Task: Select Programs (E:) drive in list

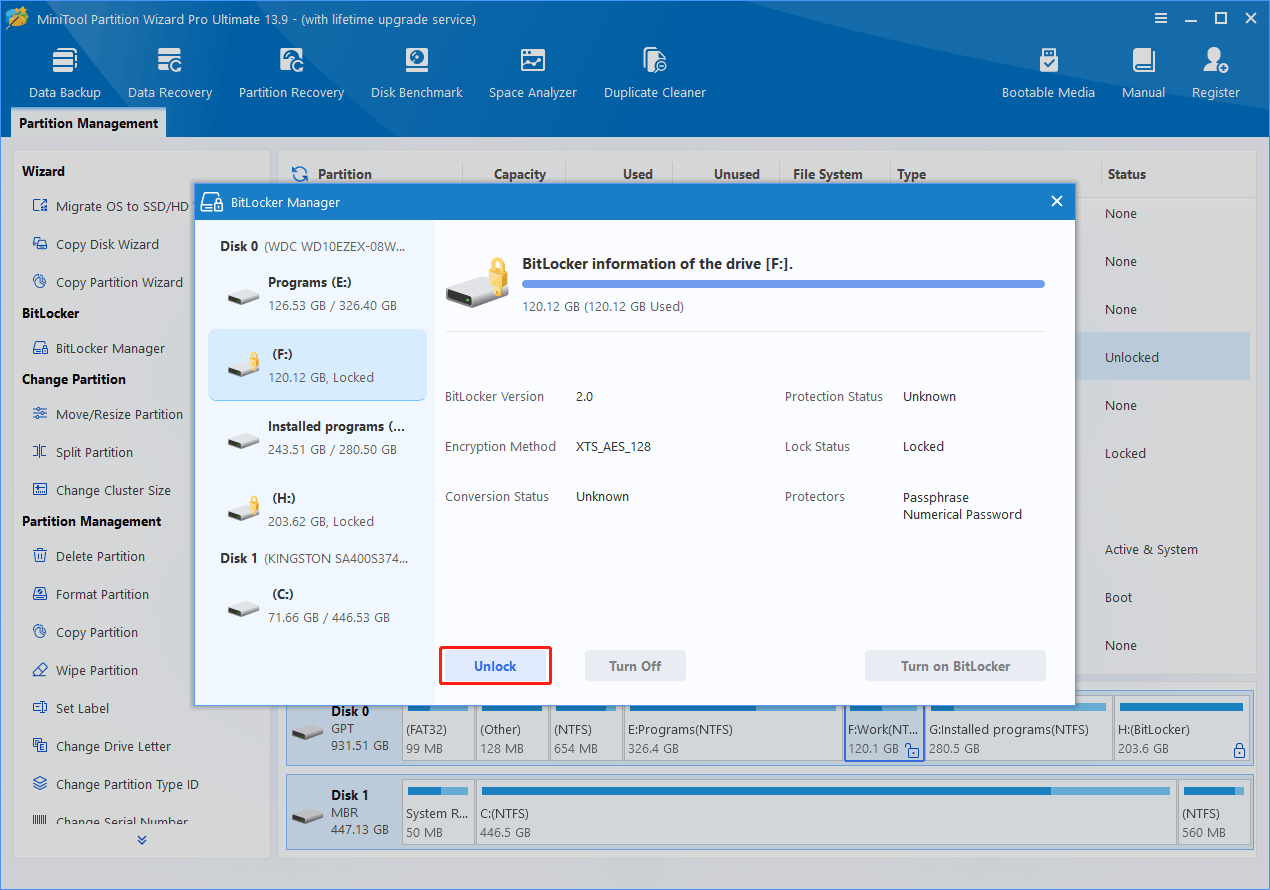Action: (x=317, y=294)
